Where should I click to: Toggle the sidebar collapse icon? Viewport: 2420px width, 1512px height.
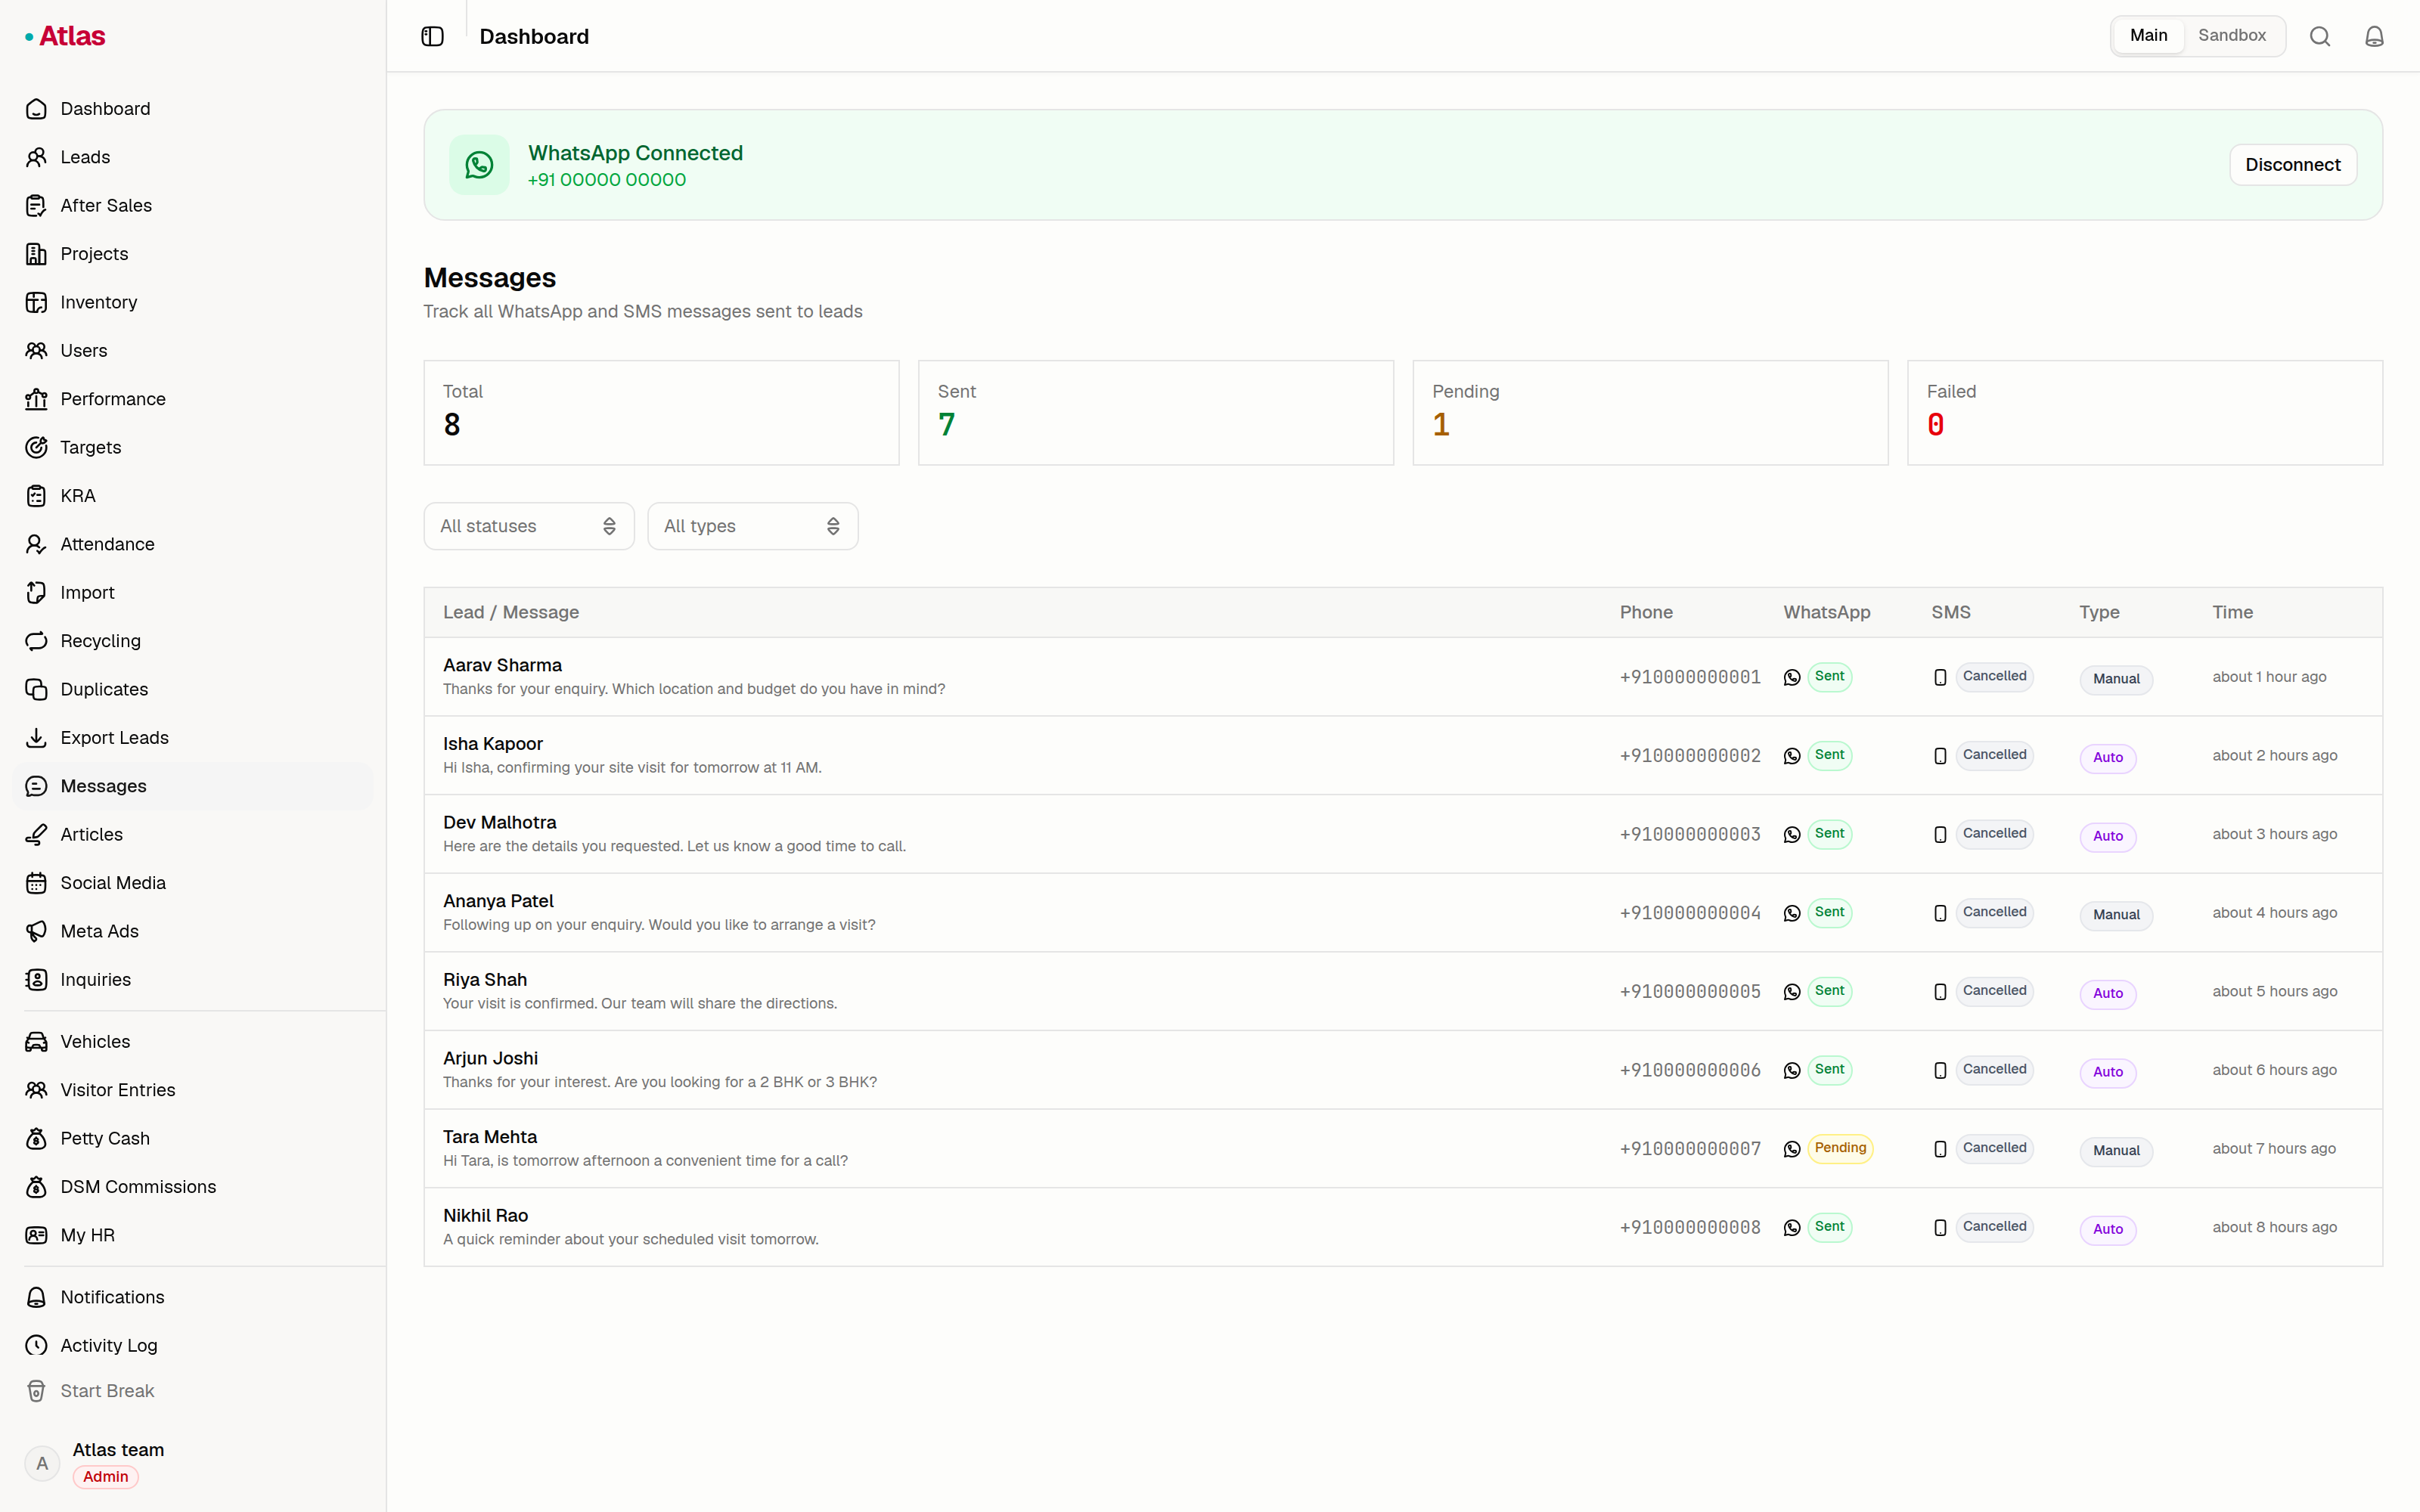coord(432,37)
